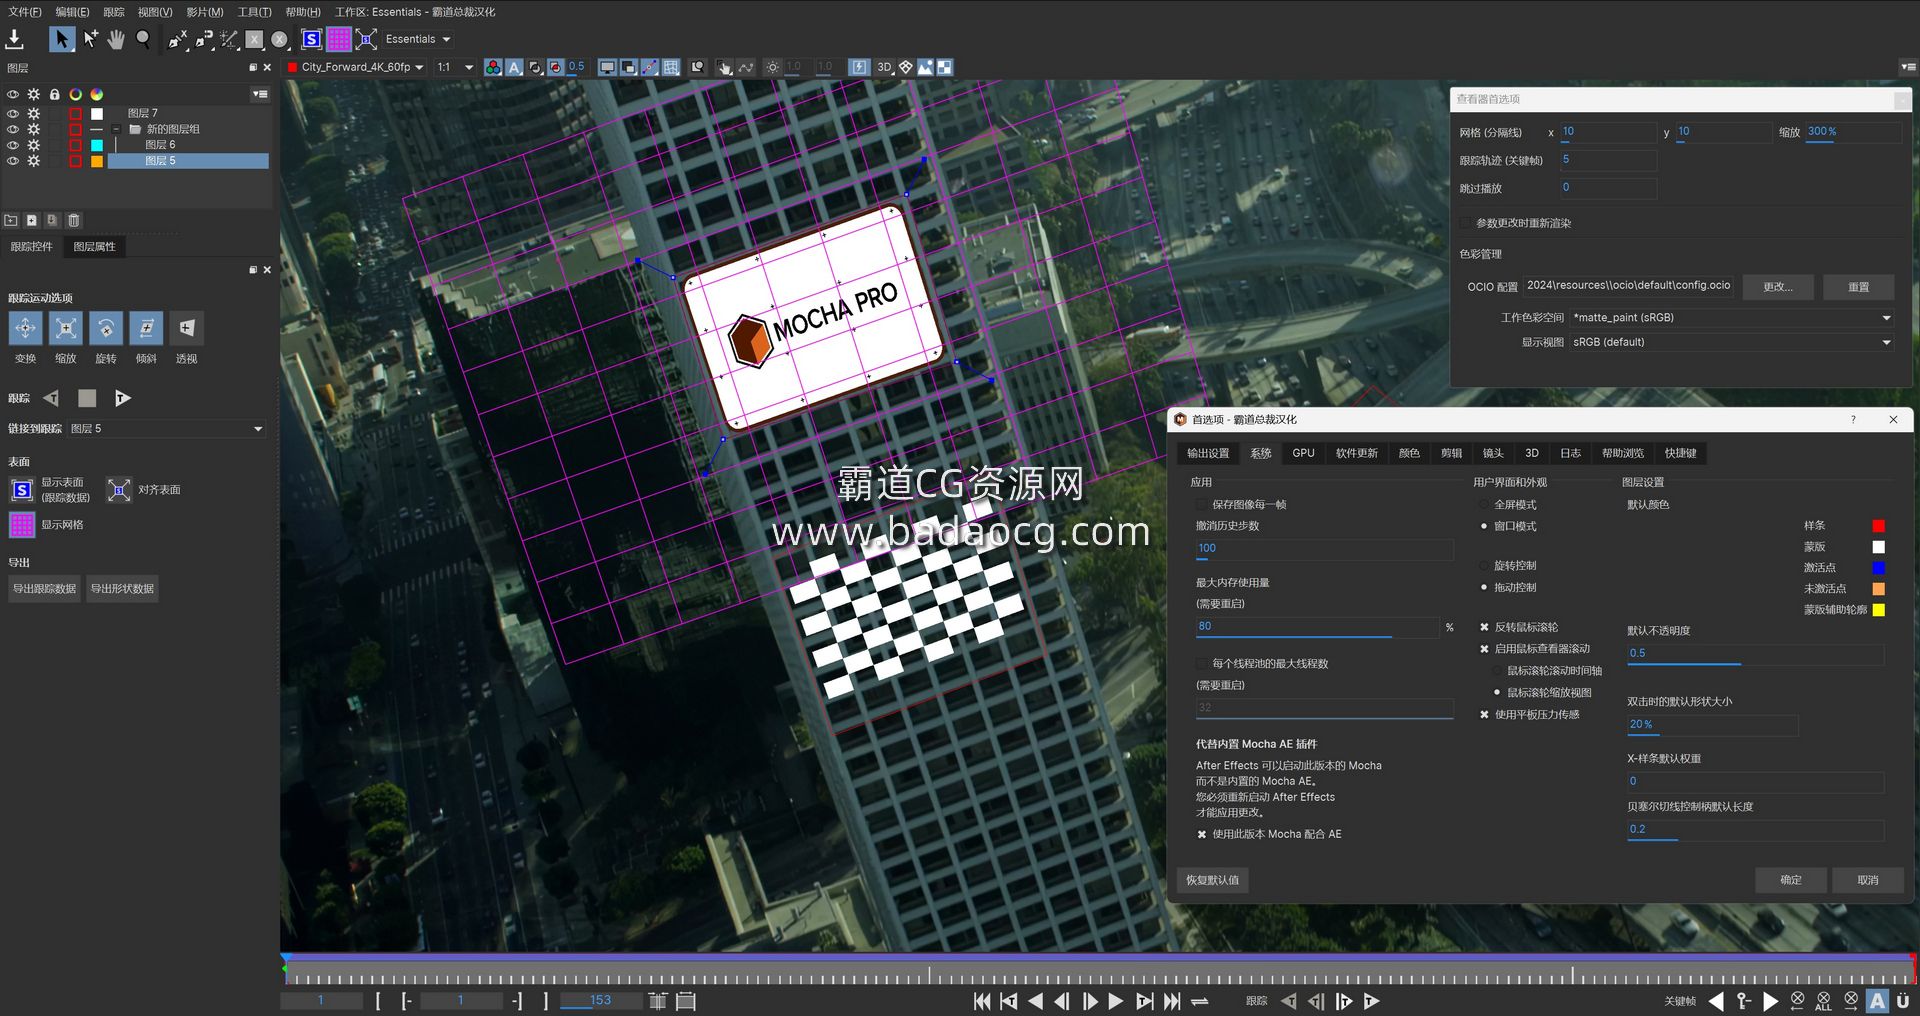
Task: Toggle 使用此版本 Mocha 配合 AE checkbox
Action: click(1202, 834)
